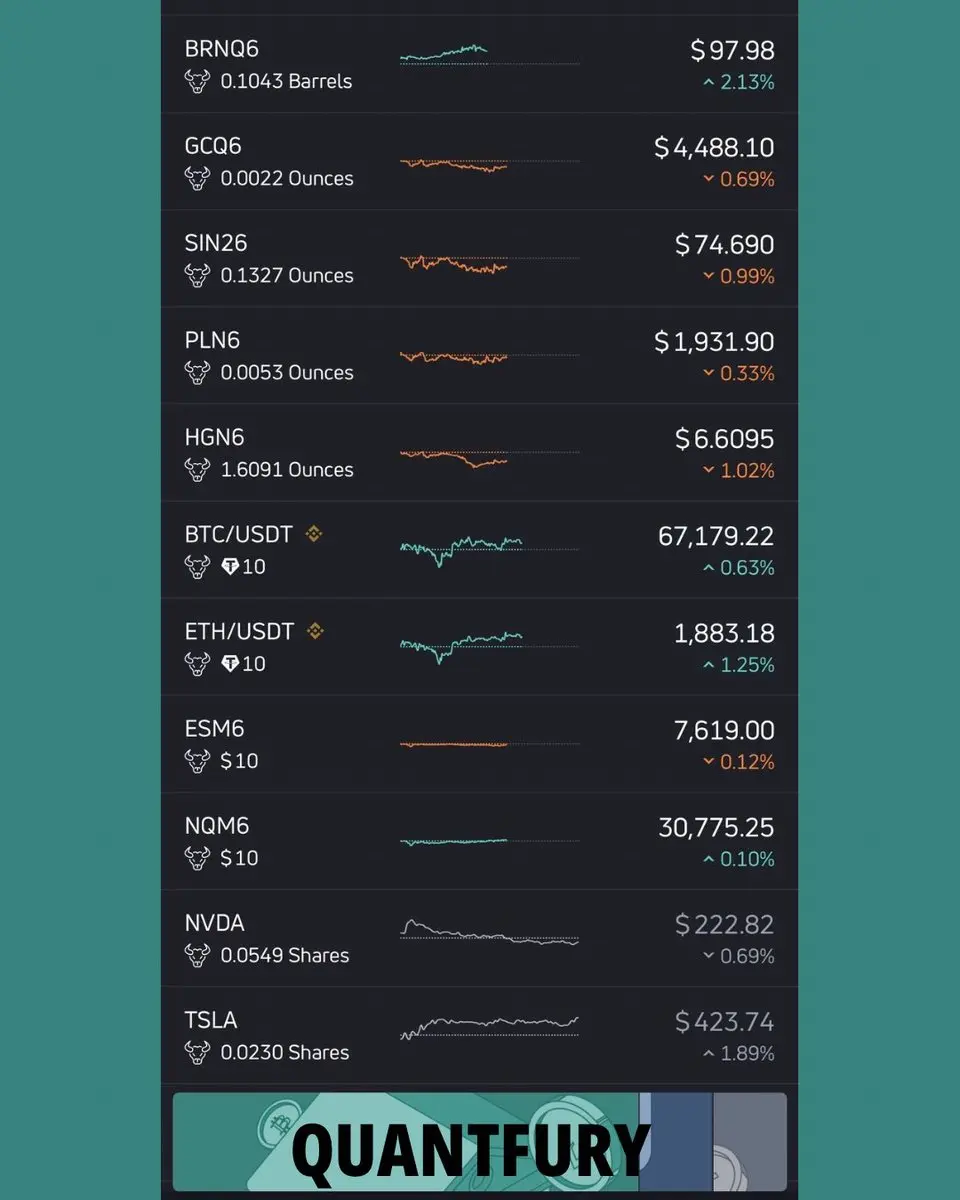Click the bull icon under HGN6
960x1200 pixels.
(x=197, y=469)
